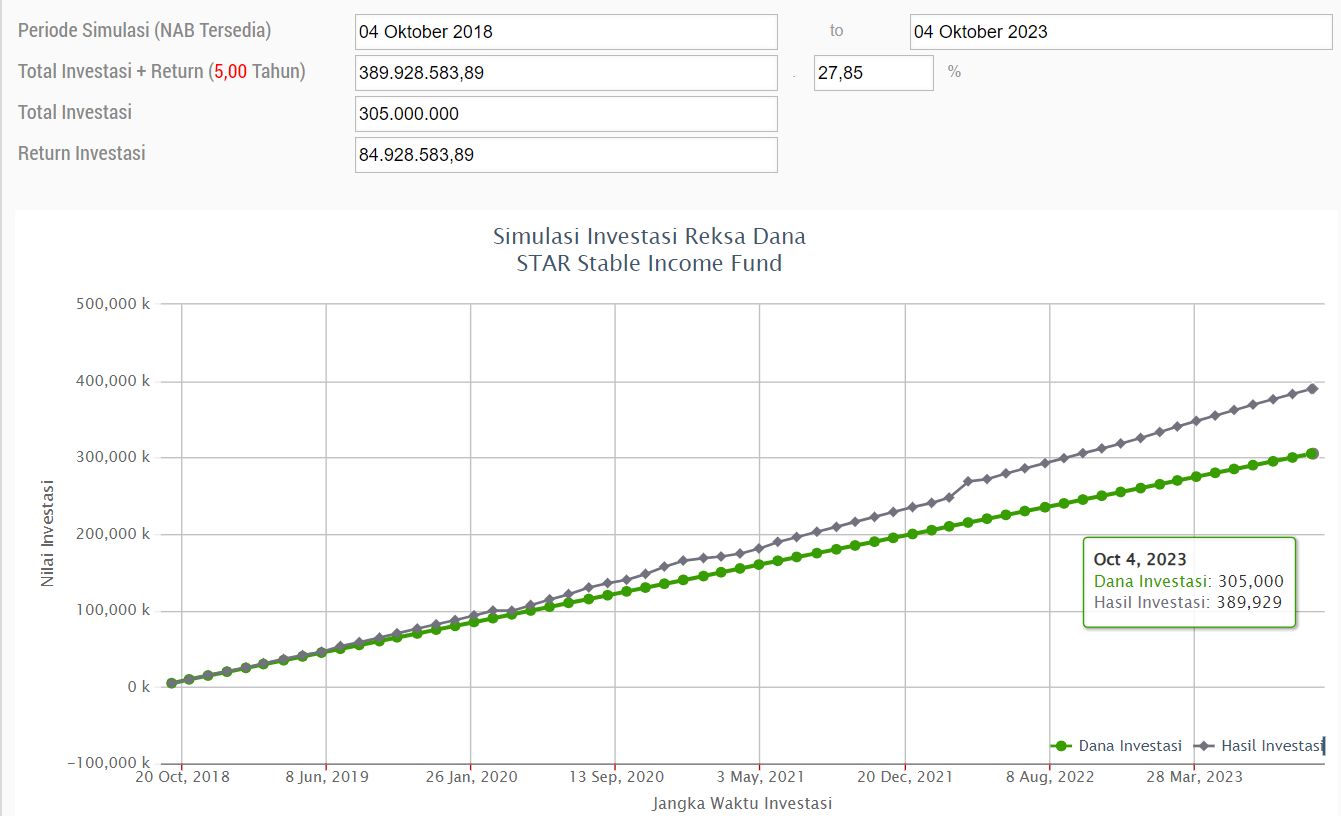Screen dimensions: 1341x816
Task: Click the 28 Mar, 2023 x-axis label
Action: 1195,777
